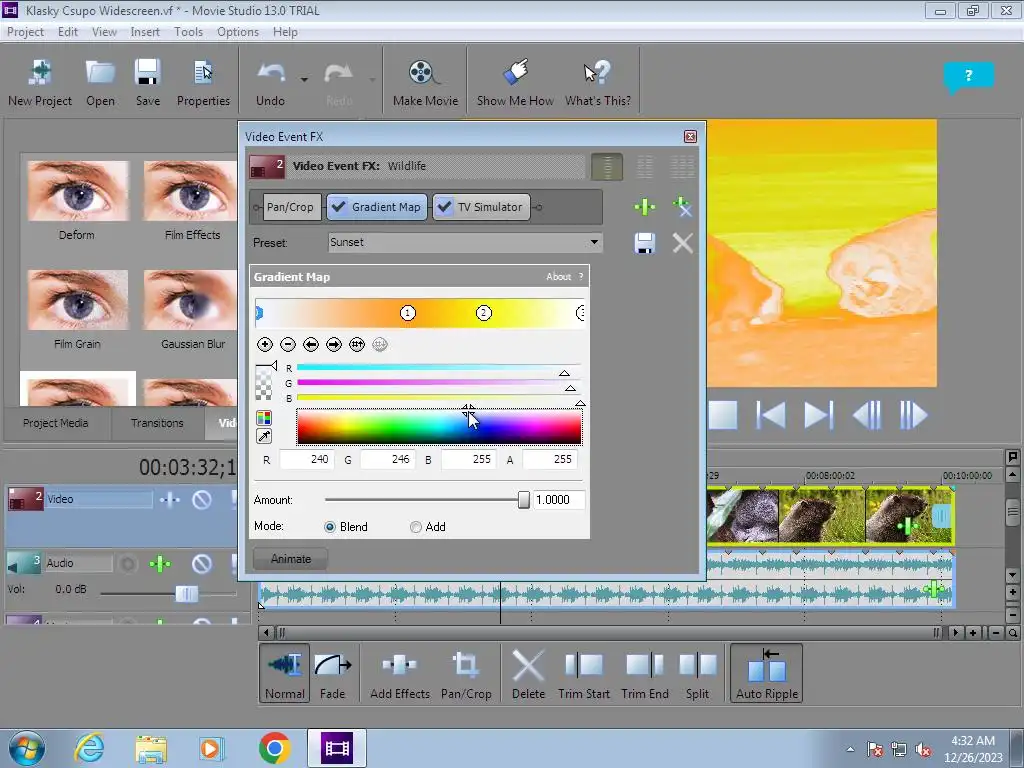Image resolution: width=1024 pixels, height=768 pixels.
Task: Remove the selected plug-in from the chain
Action: (682, 207)
